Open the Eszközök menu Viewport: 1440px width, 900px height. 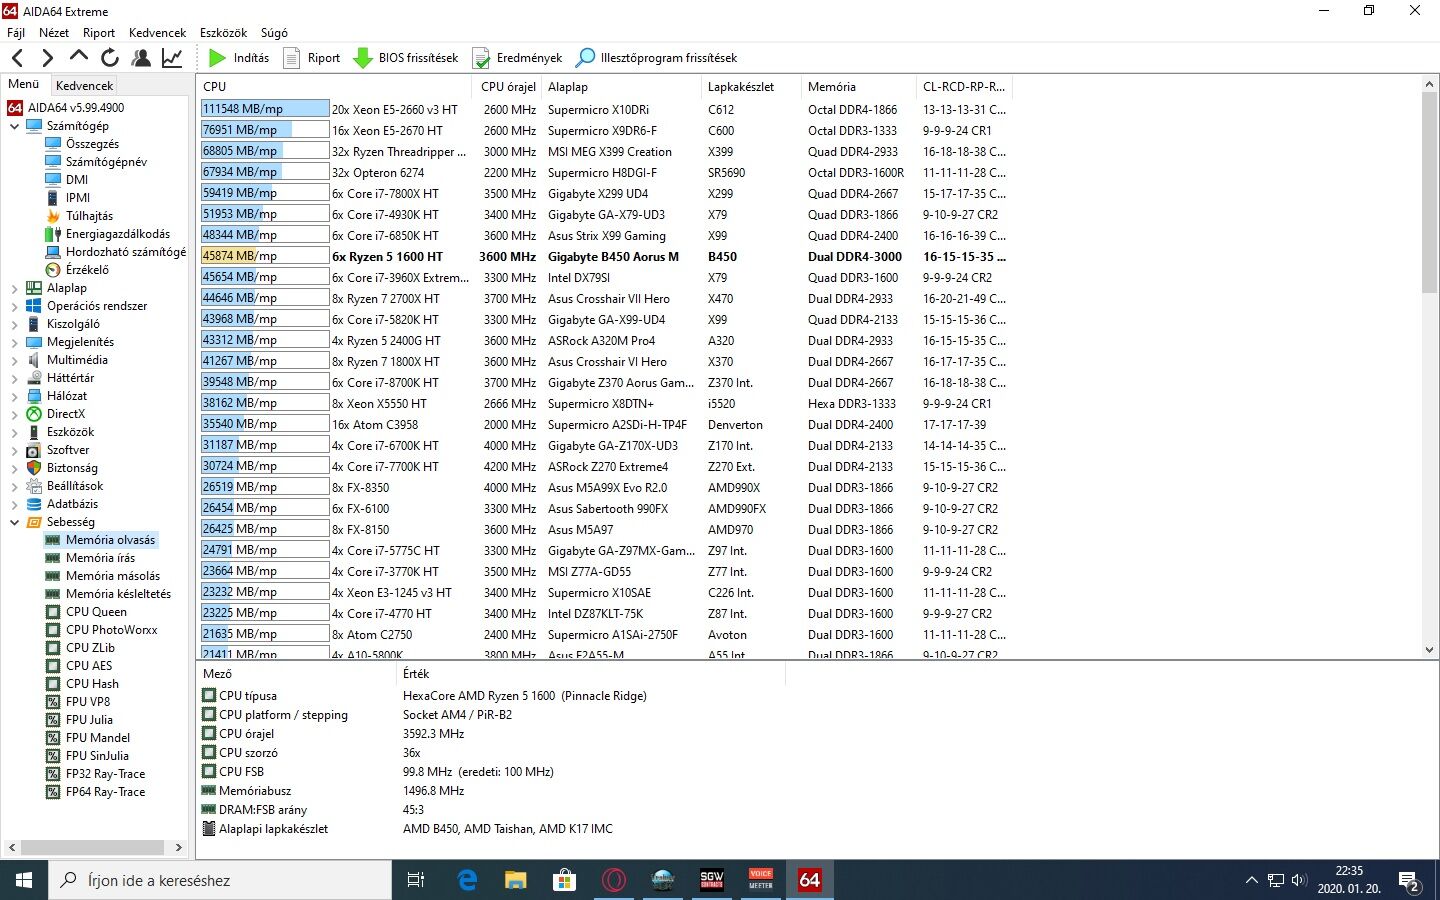[223, 33]
